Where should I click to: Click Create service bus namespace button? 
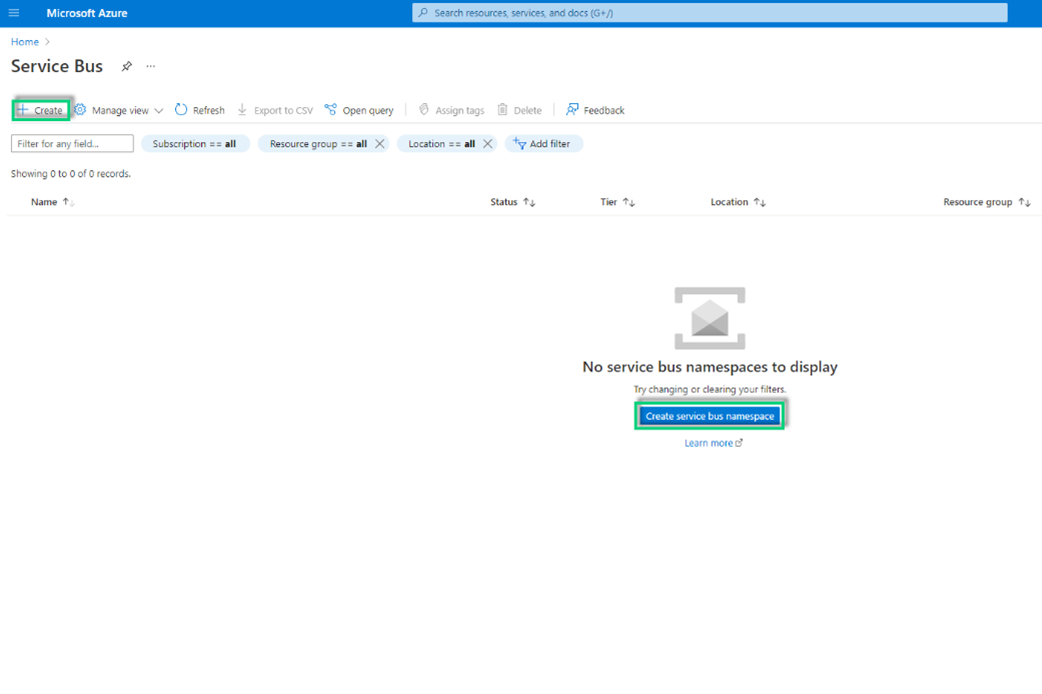[x=710, y=416]
